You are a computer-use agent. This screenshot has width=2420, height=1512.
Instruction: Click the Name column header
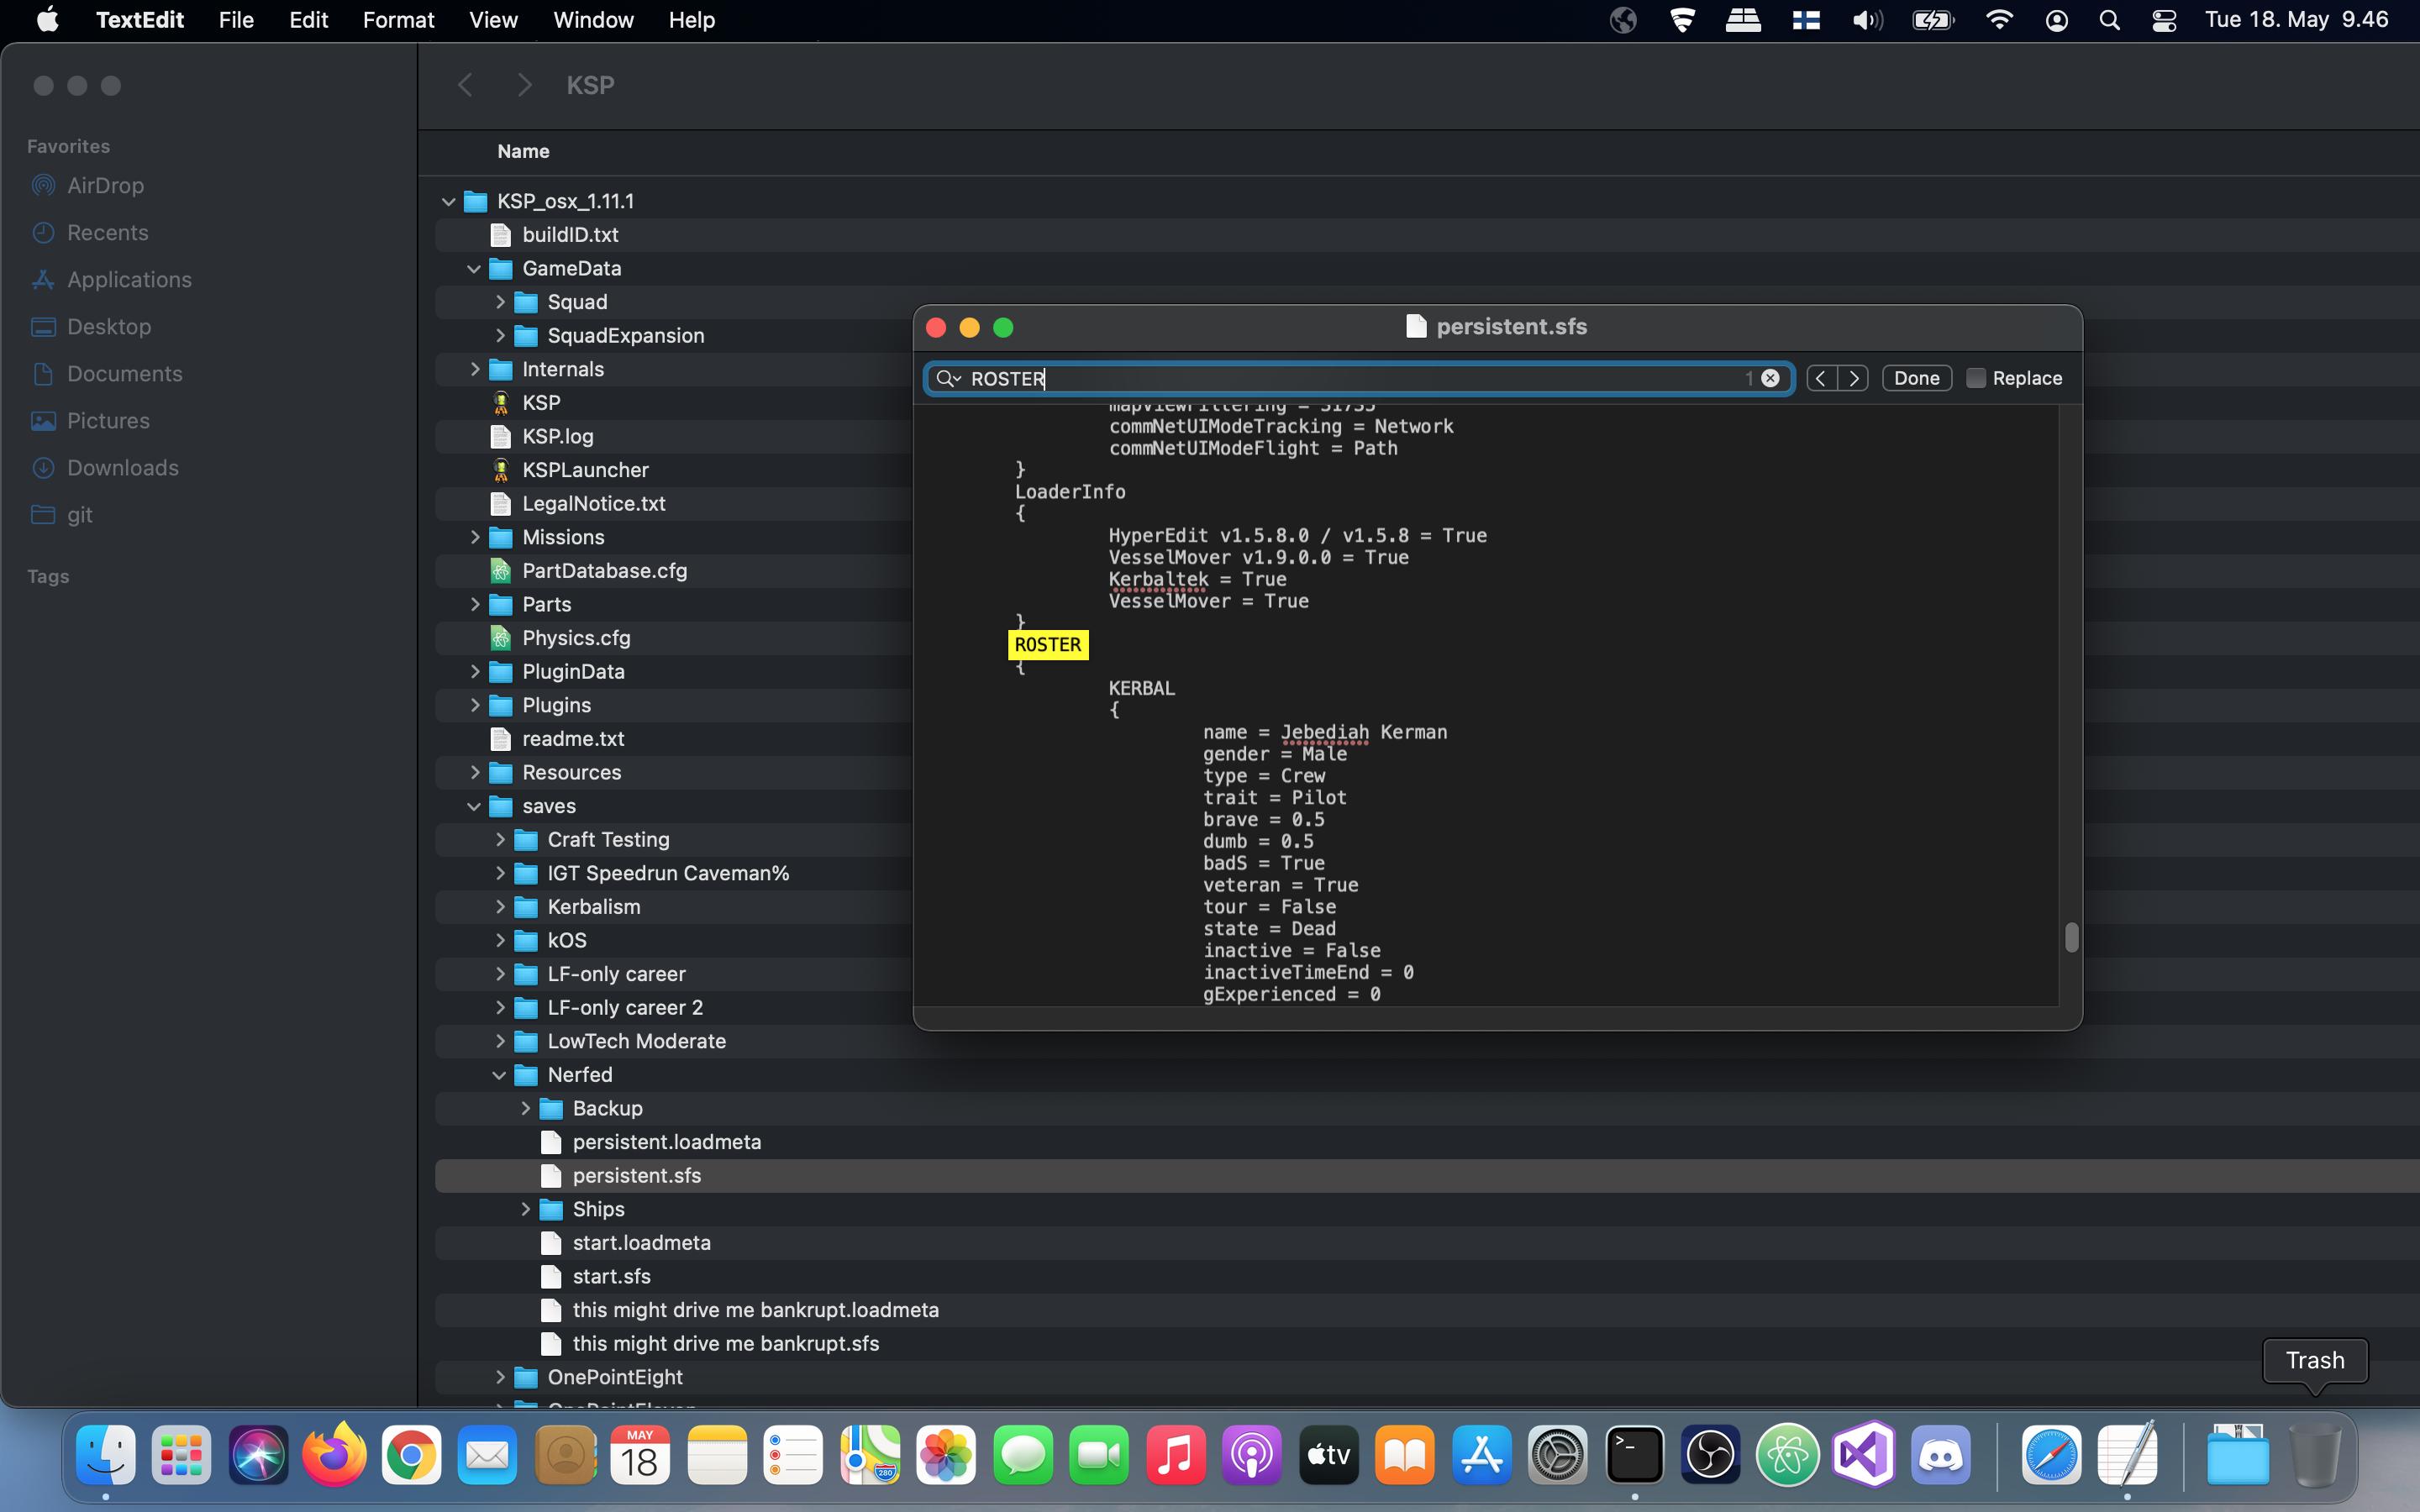tap(523, 151)
